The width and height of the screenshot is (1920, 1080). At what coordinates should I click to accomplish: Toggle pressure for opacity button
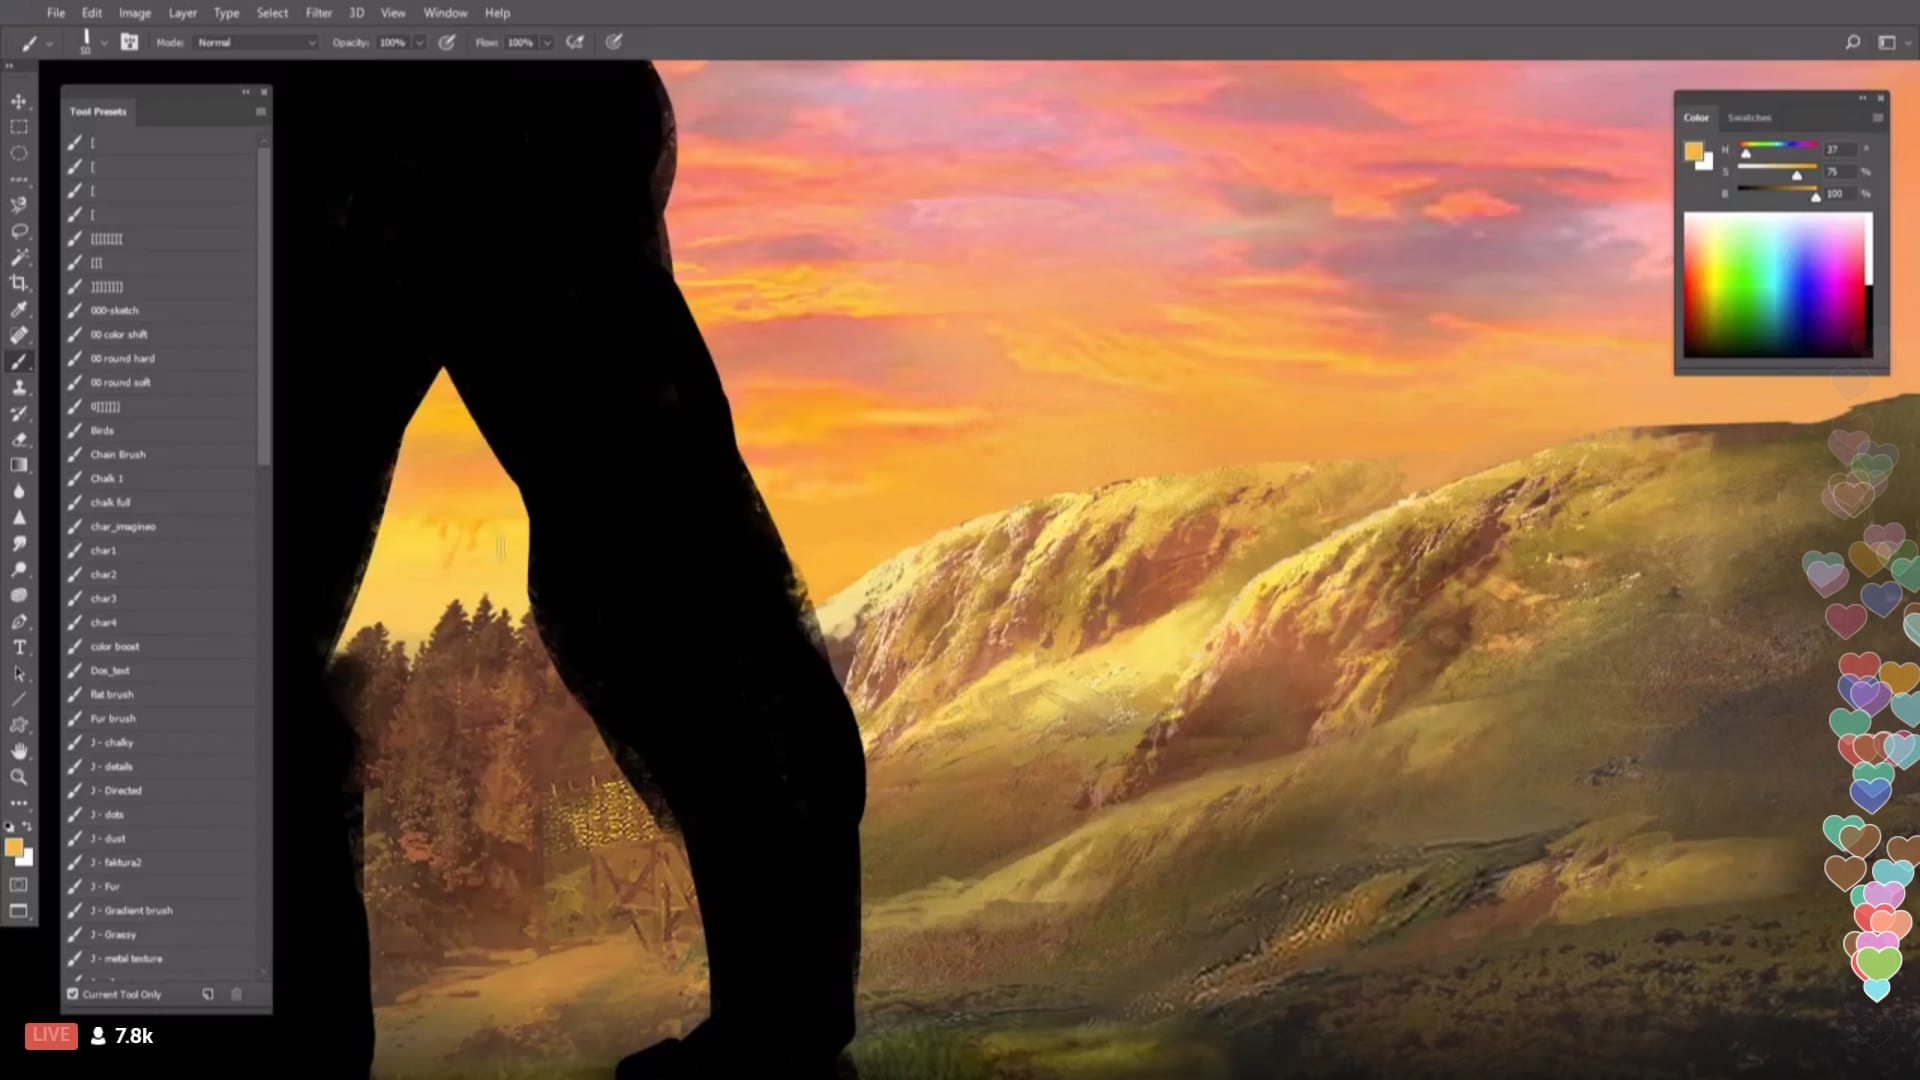447,42
